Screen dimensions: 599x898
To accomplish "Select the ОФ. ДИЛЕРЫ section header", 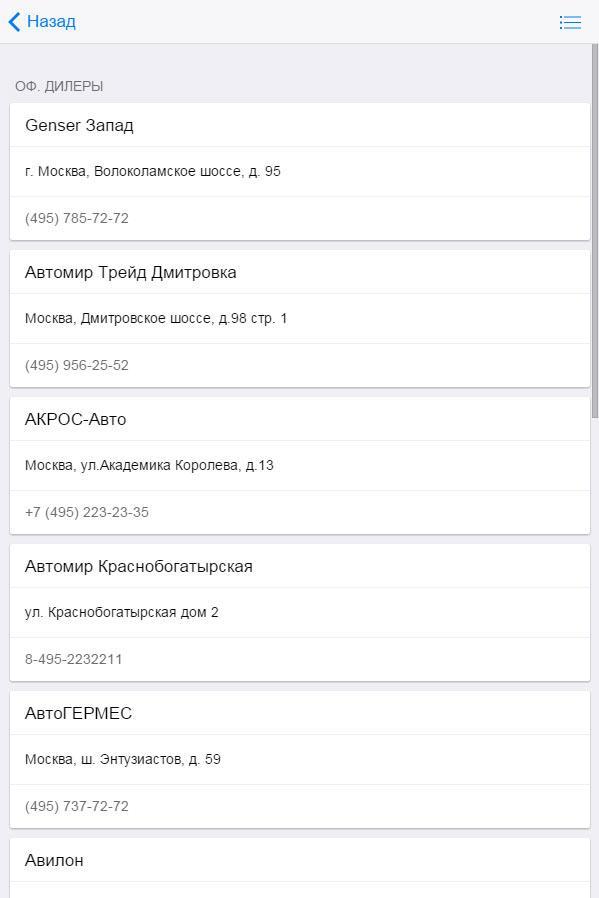I will 57,86.
